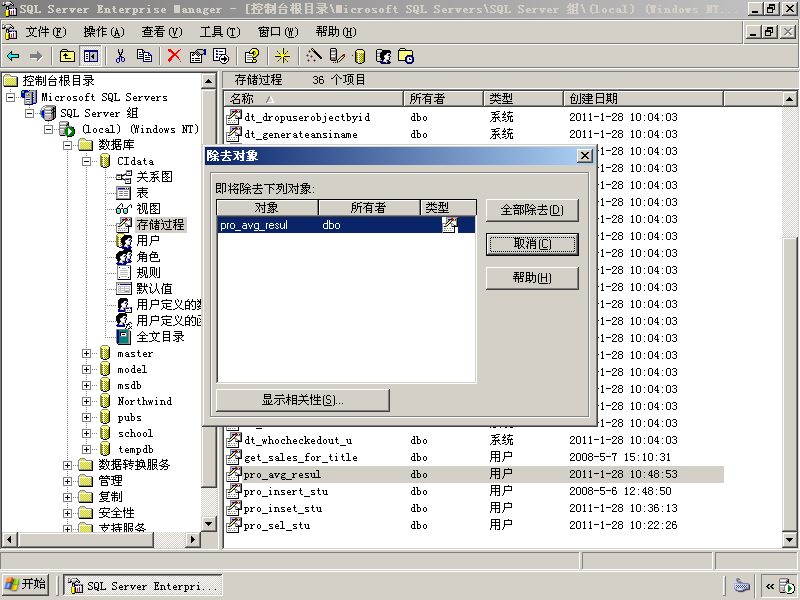Click the red X Delete toolbar icon
The width and height of the screenshot is (800, 600).
click(x=174, y=56)
